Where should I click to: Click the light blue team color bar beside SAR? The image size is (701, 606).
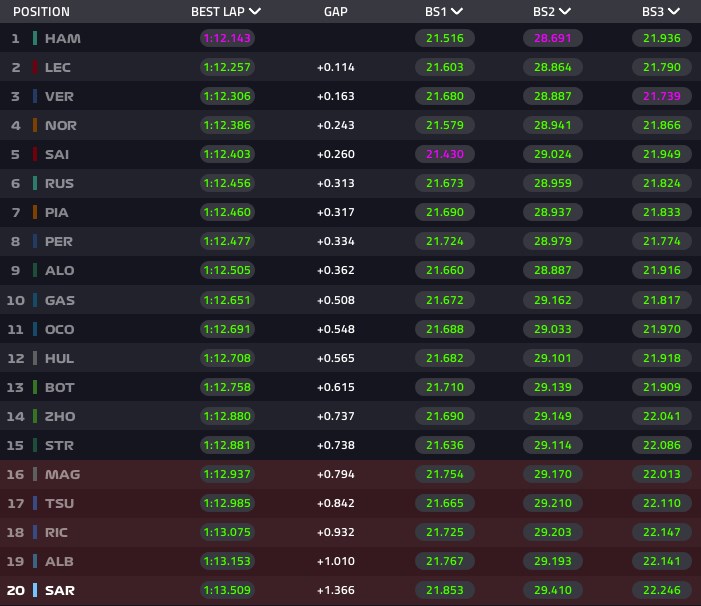(35, 590)
